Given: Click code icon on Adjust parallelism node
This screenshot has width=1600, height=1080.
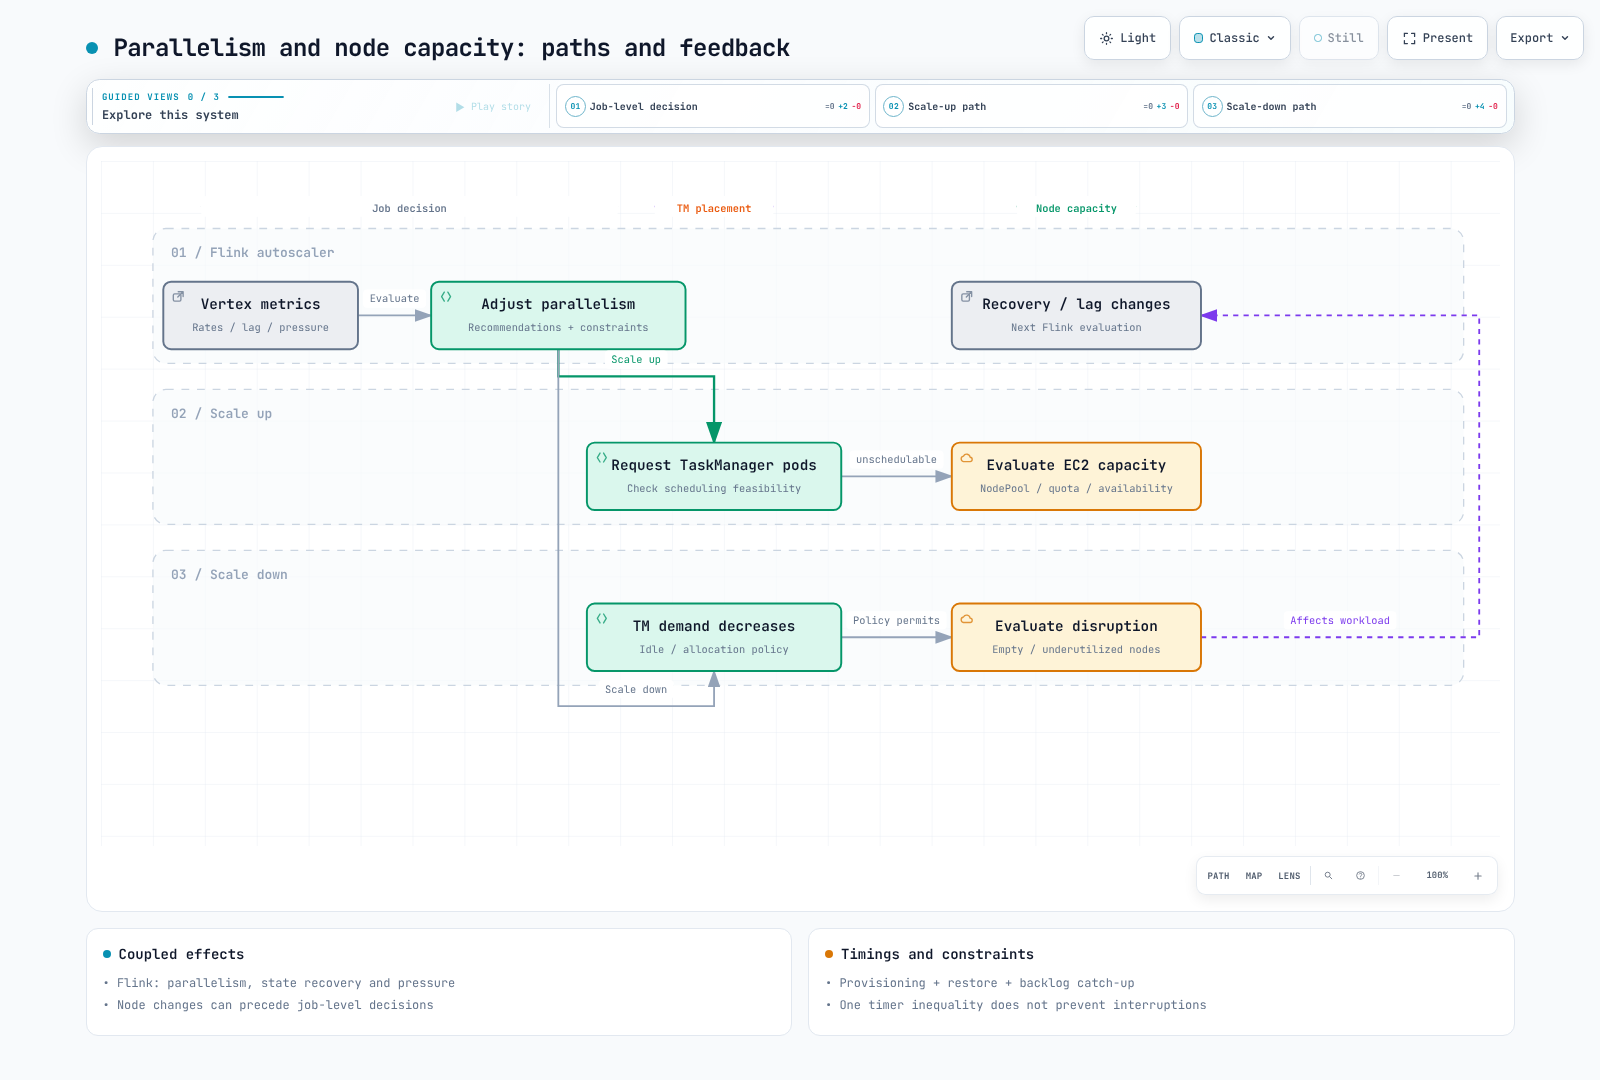Looking at the screenshot, I should tap(446, 297).
